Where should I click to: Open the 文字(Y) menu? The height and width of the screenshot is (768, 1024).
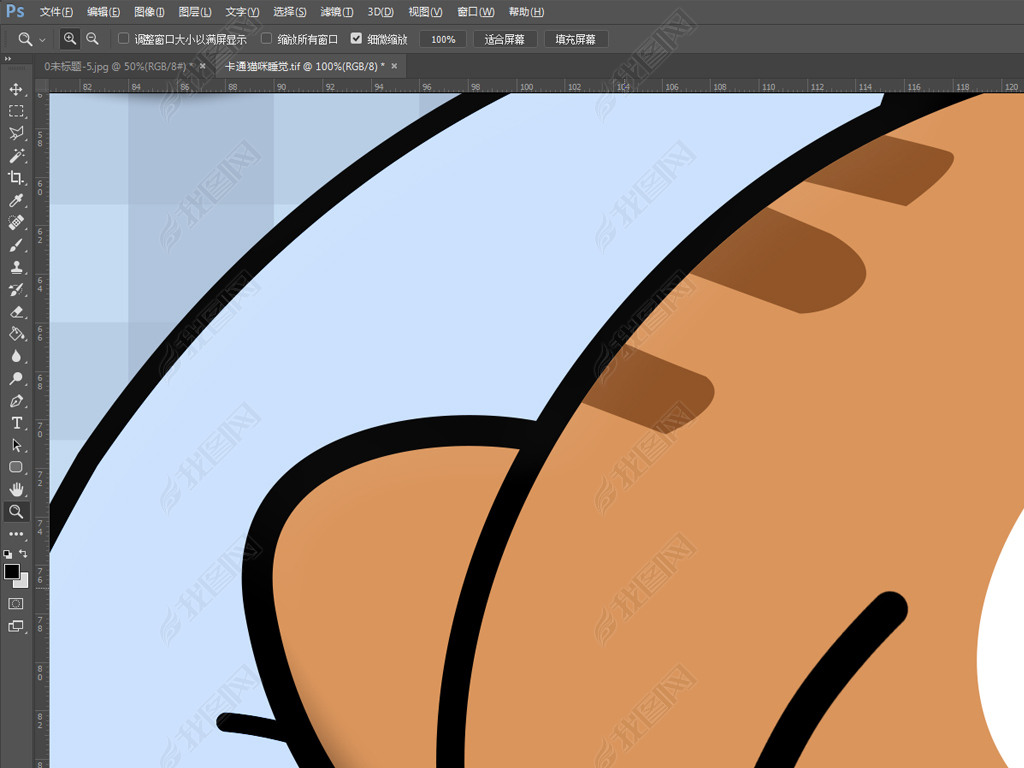(242, 12)
